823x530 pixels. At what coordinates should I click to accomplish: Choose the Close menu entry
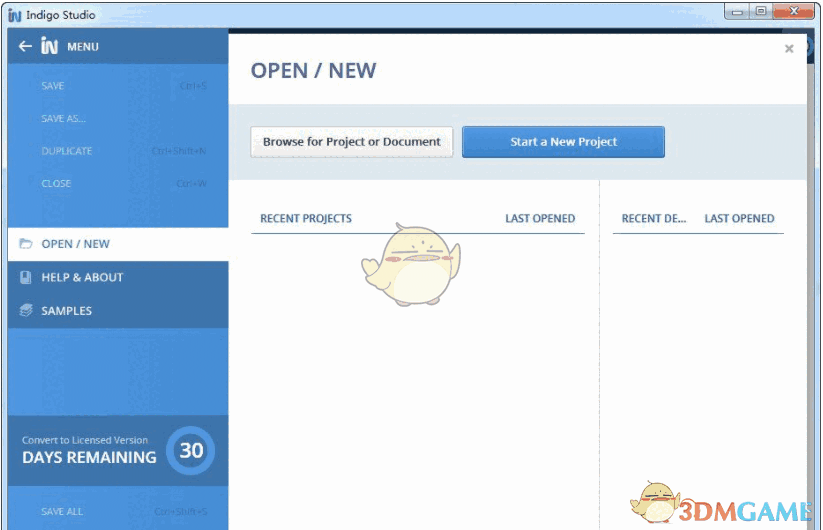[118, 184]
